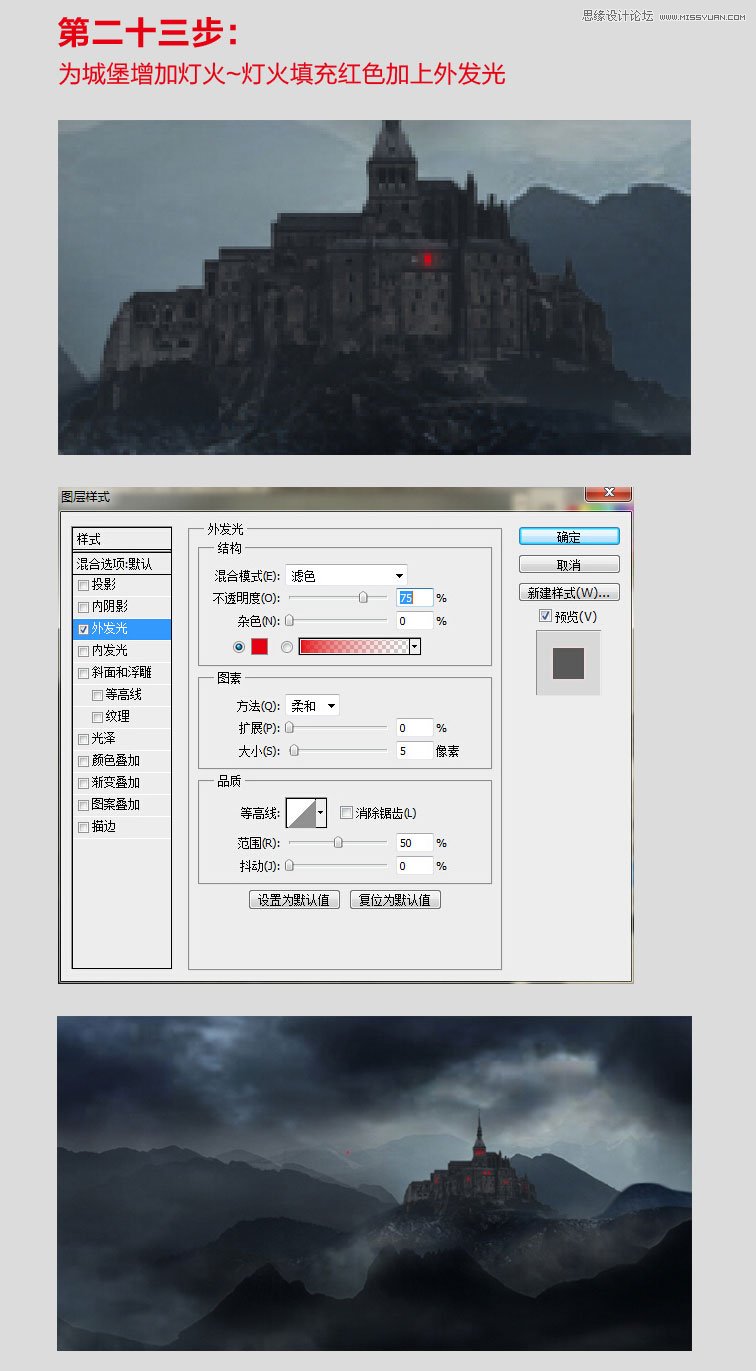Open the gradient picker dropdown arrow
The height and width of the screenshot is (1371, 756).
click(414, 647)
